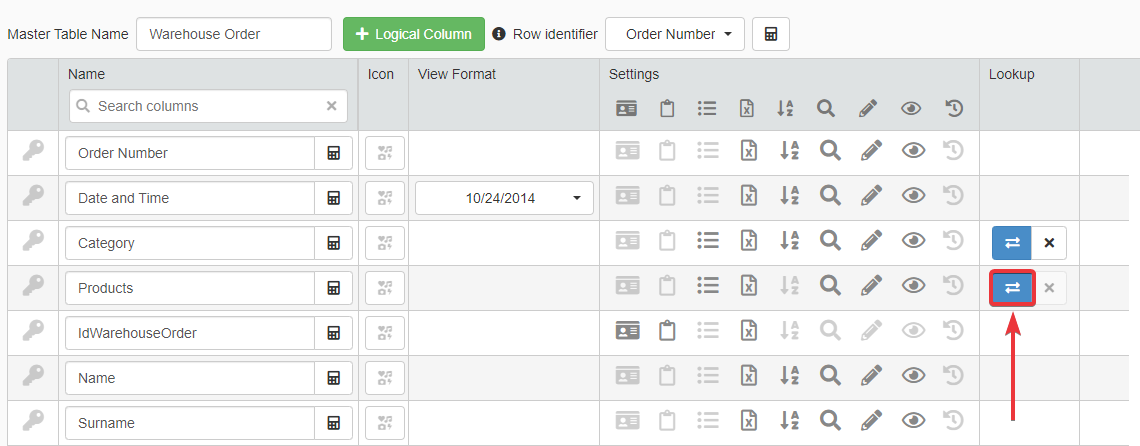
Task: Open lookup settings for Products row
Action: pos(1012,288)
